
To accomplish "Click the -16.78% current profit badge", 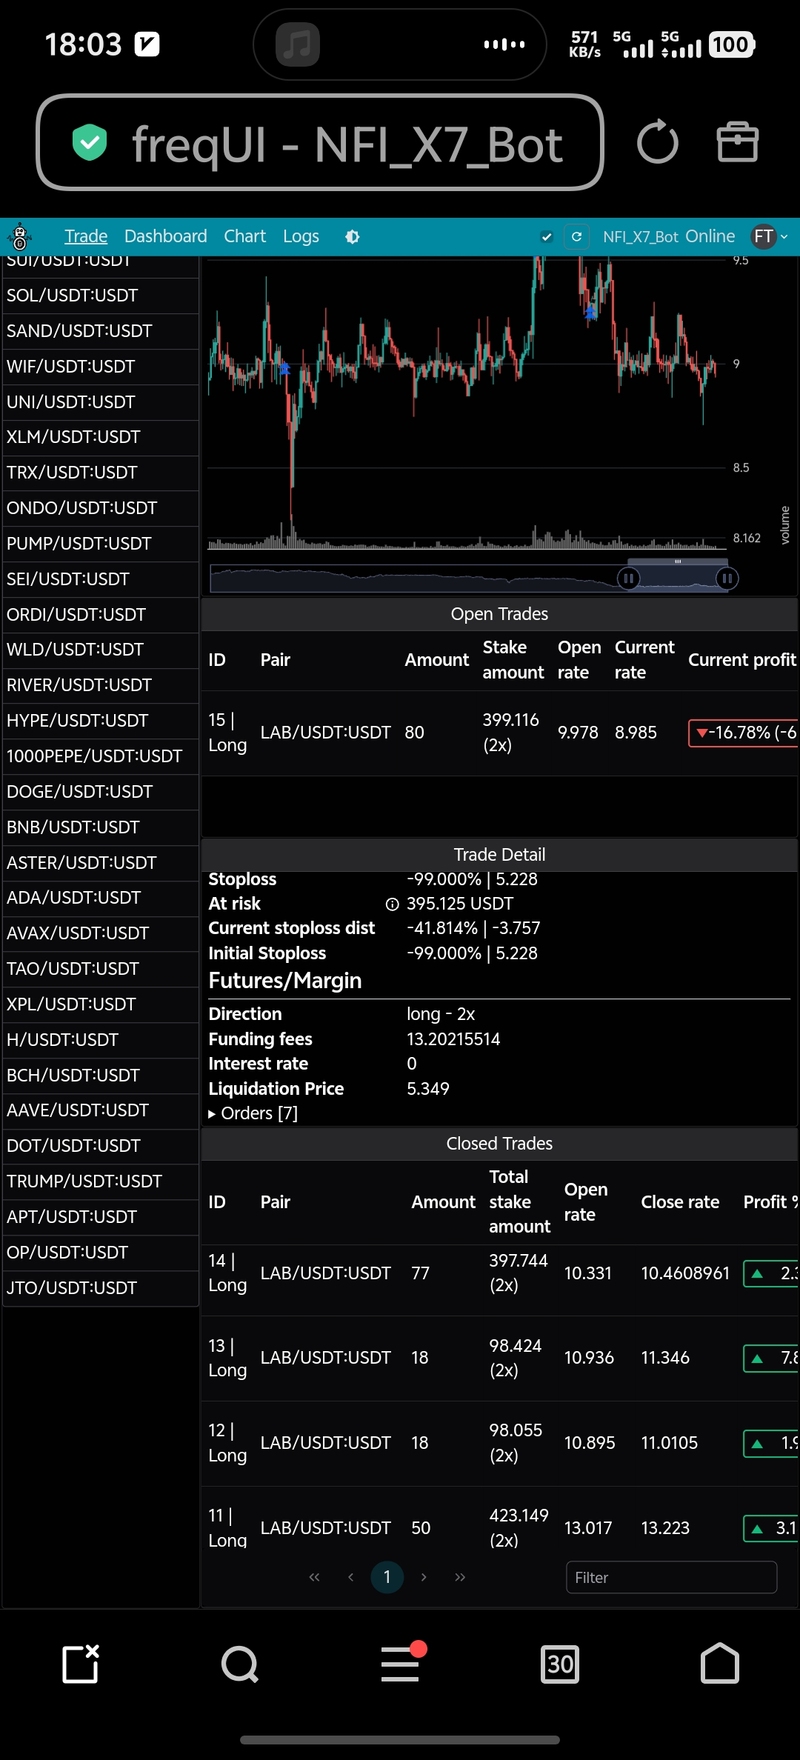I will 743,733.
